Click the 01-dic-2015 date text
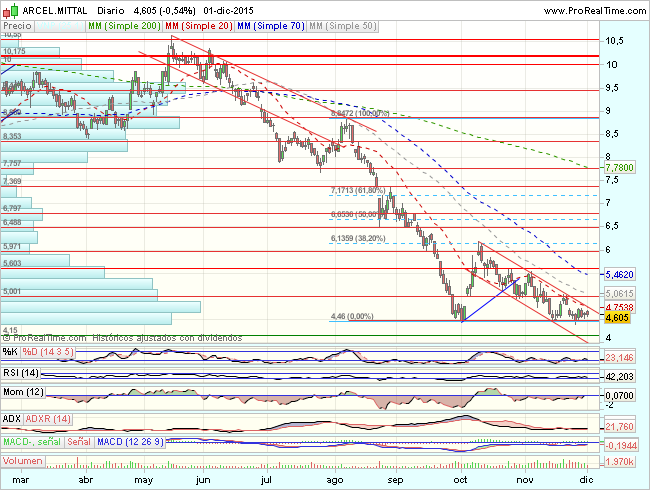This screenshot has width=650, height=490. click(x=228, y=11)
